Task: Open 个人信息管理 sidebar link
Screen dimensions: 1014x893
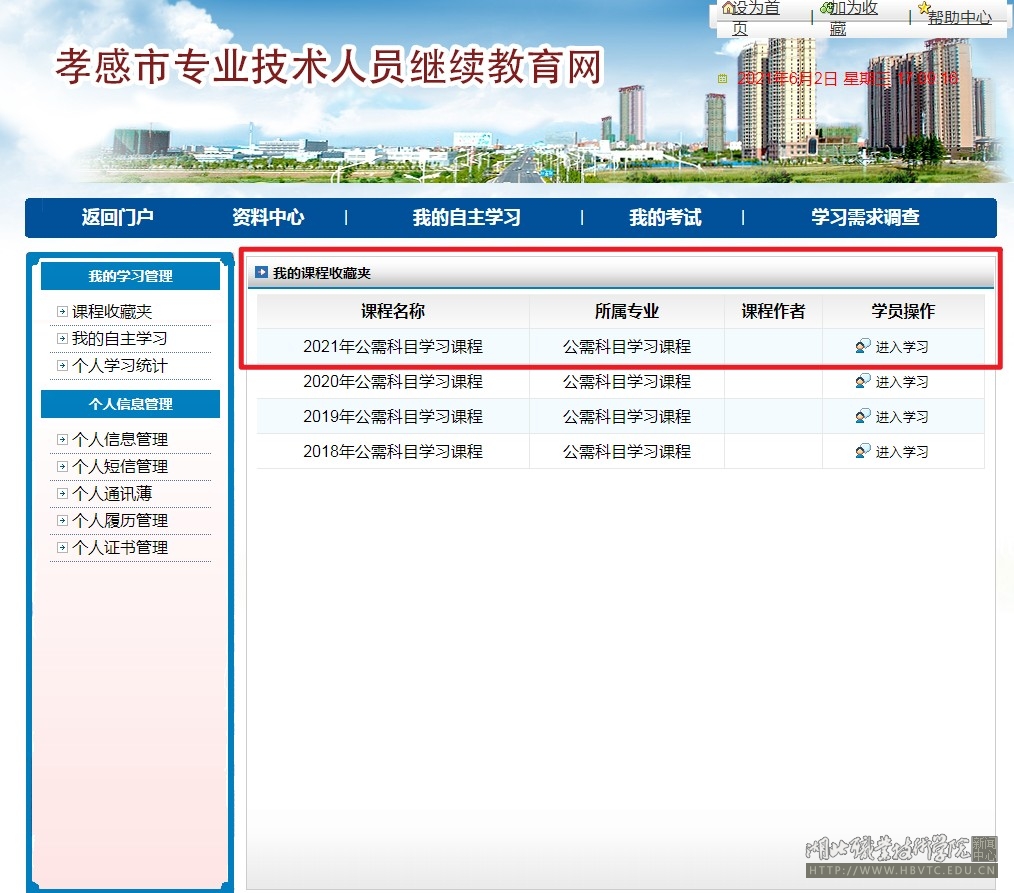Action: [119, 440]
